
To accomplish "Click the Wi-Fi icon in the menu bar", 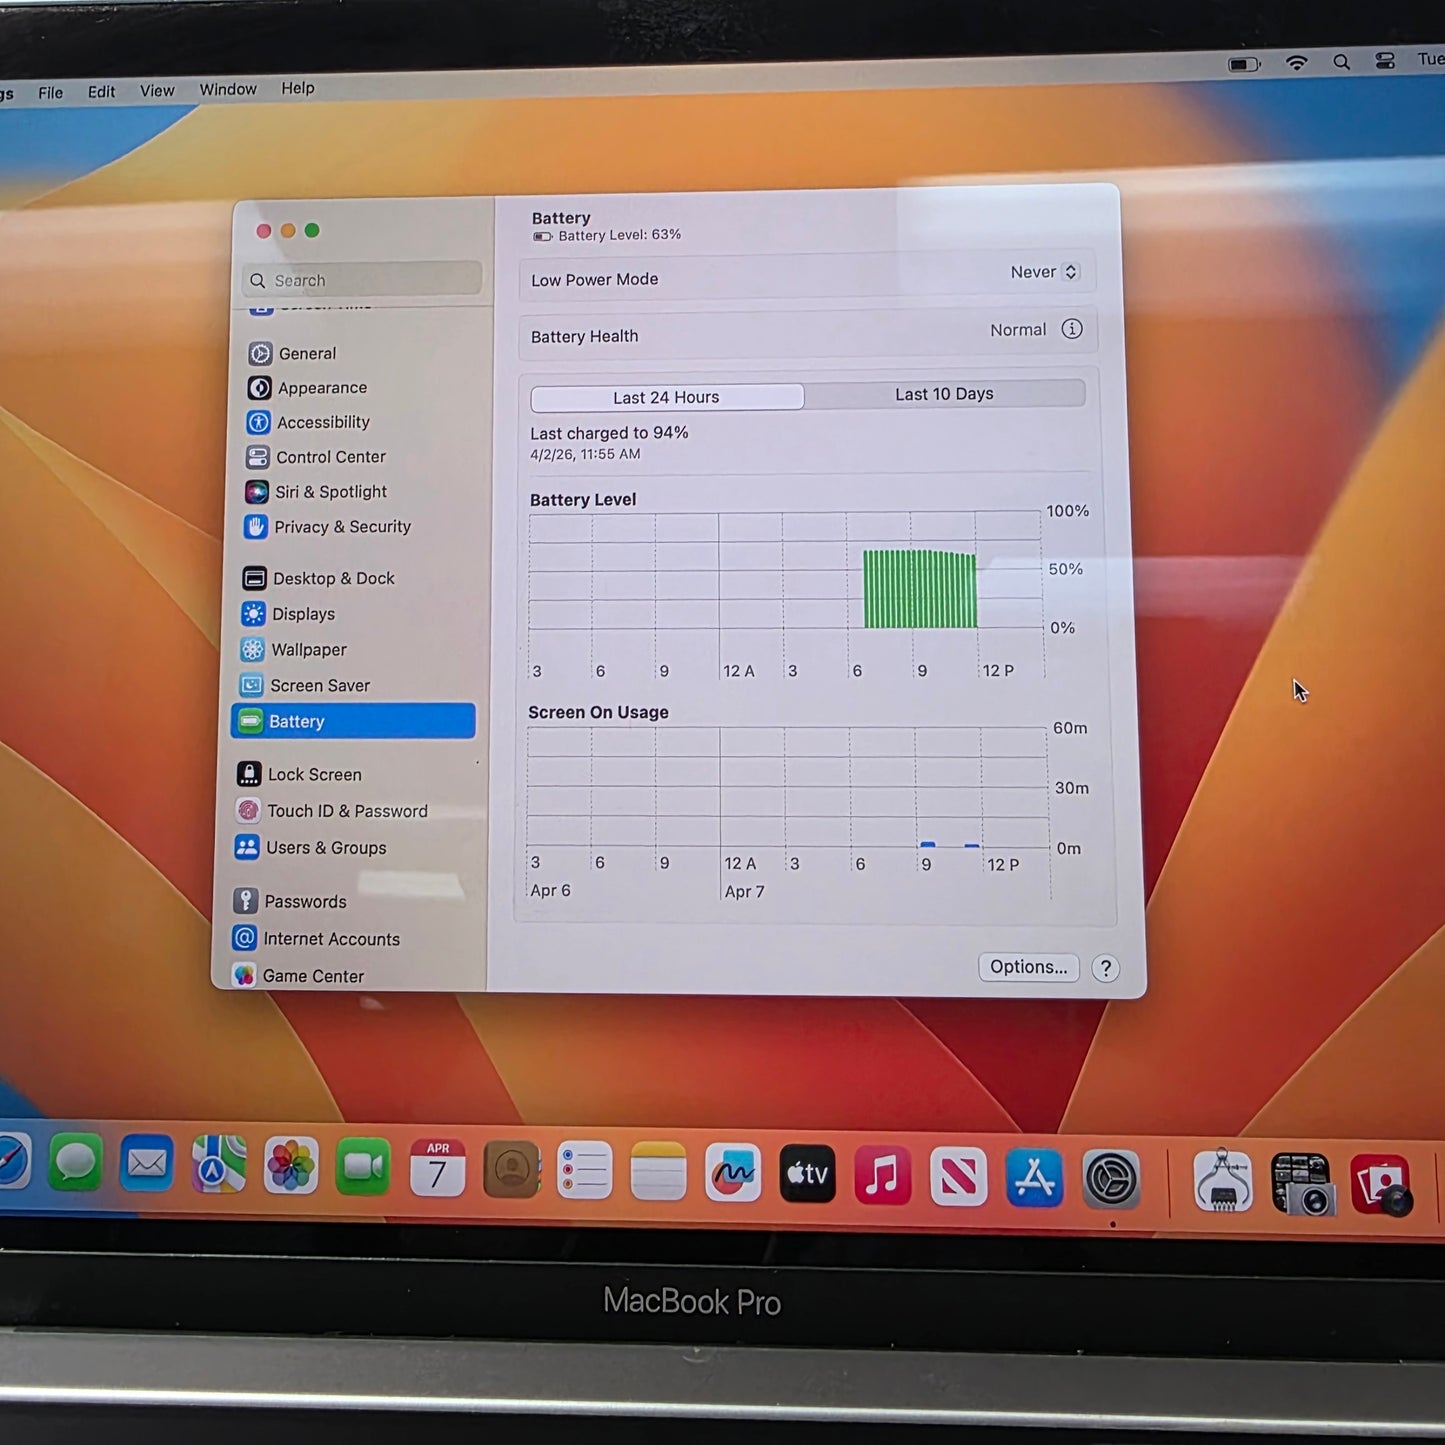I will click(1296, 61).
